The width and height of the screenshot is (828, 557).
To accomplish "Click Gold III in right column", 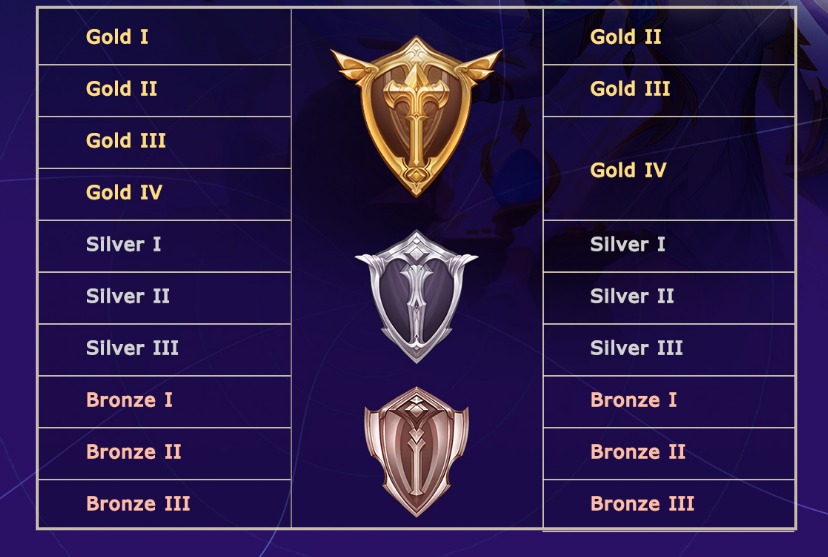I will pos(630,89).
